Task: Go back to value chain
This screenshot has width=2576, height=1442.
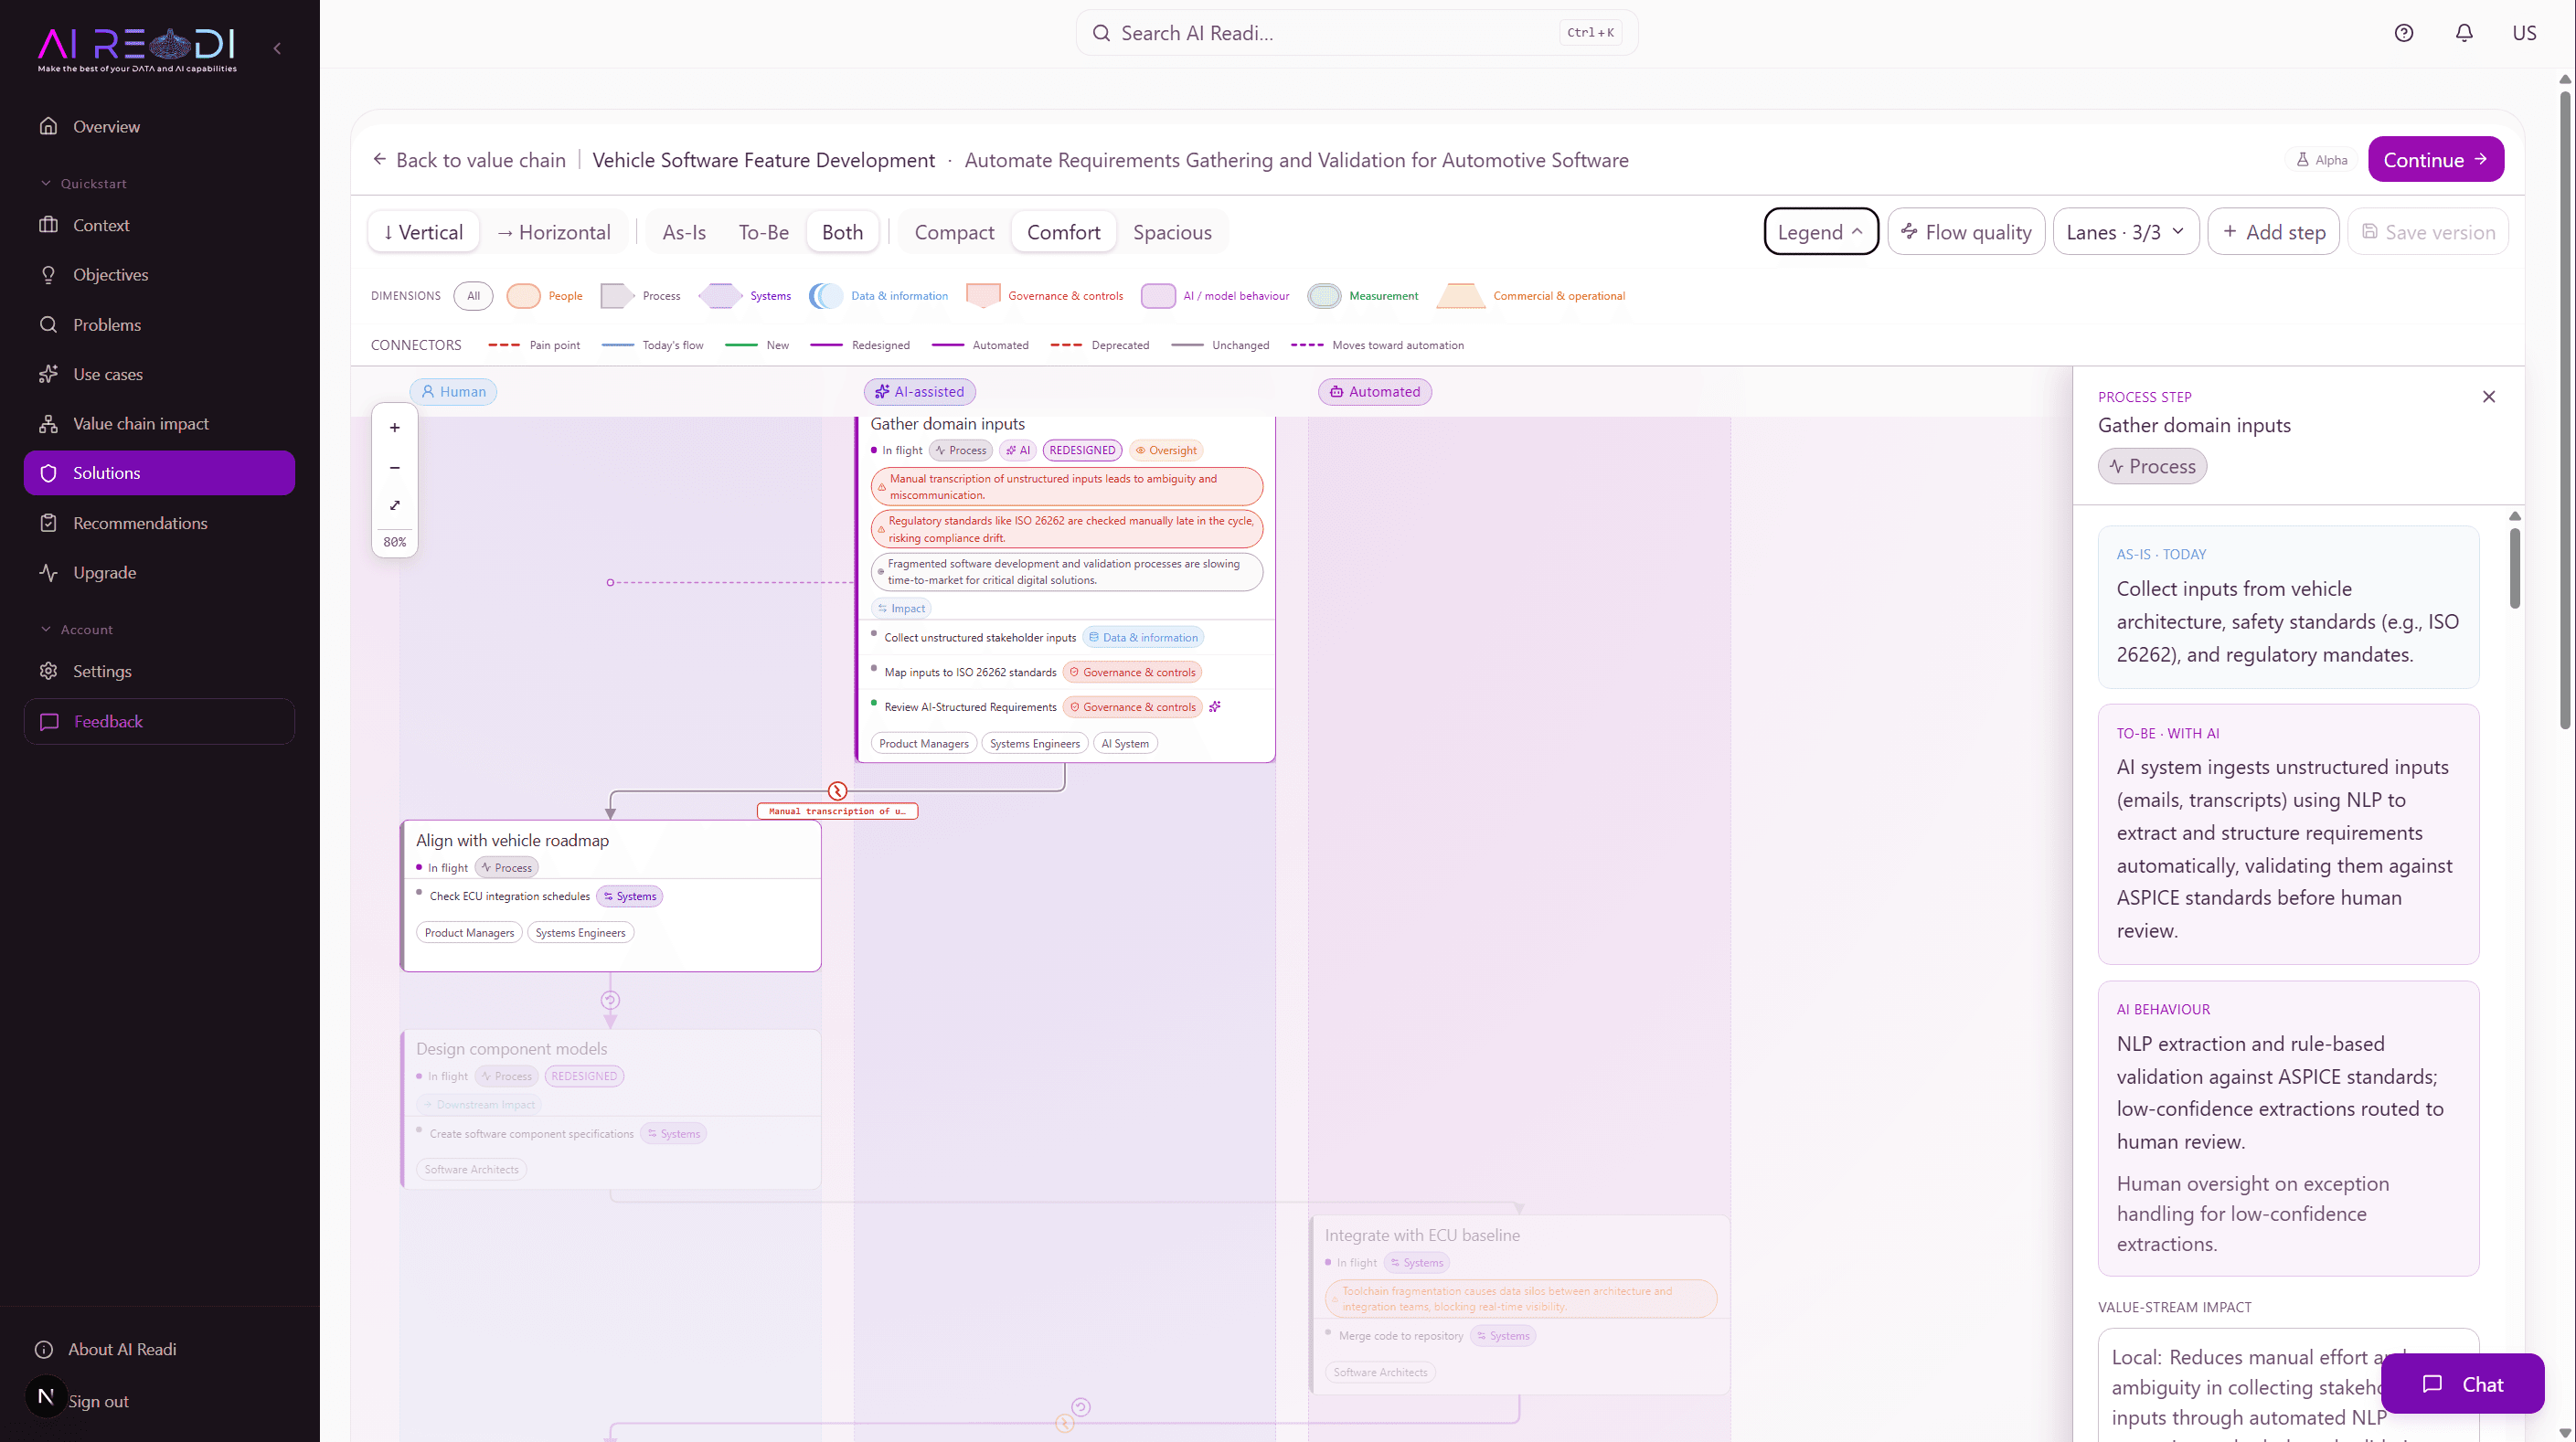Action: (469, 160)
